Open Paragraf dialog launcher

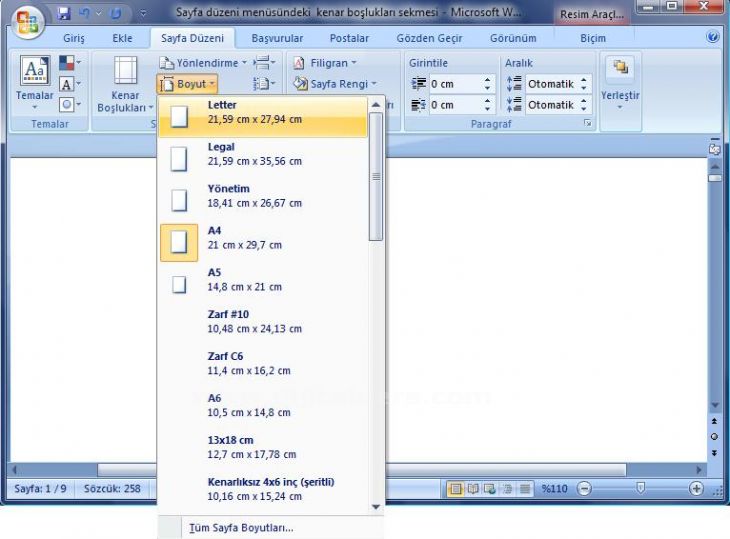[588, 123]
